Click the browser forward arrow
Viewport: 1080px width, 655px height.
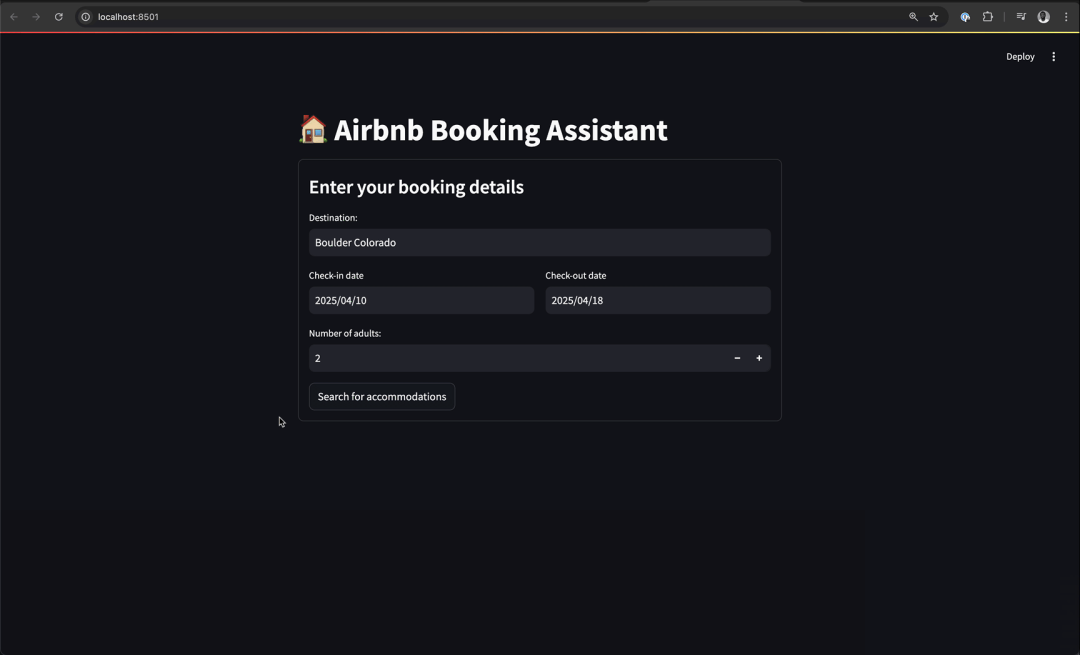(36, 17)
